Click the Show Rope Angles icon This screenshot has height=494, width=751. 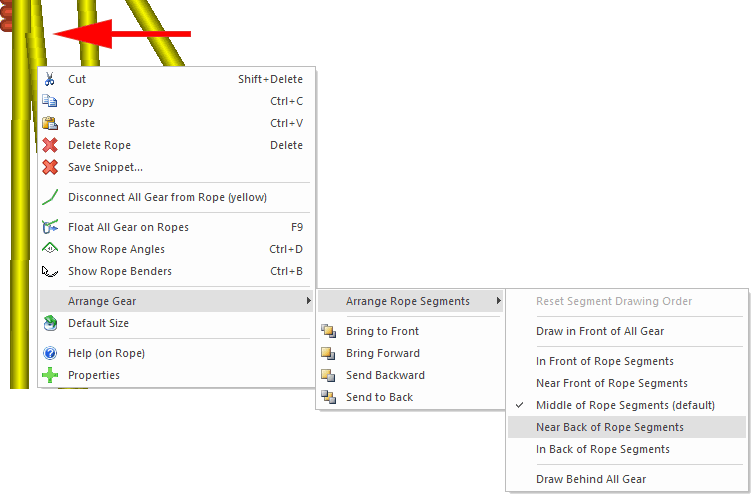[x=50, y=249]
